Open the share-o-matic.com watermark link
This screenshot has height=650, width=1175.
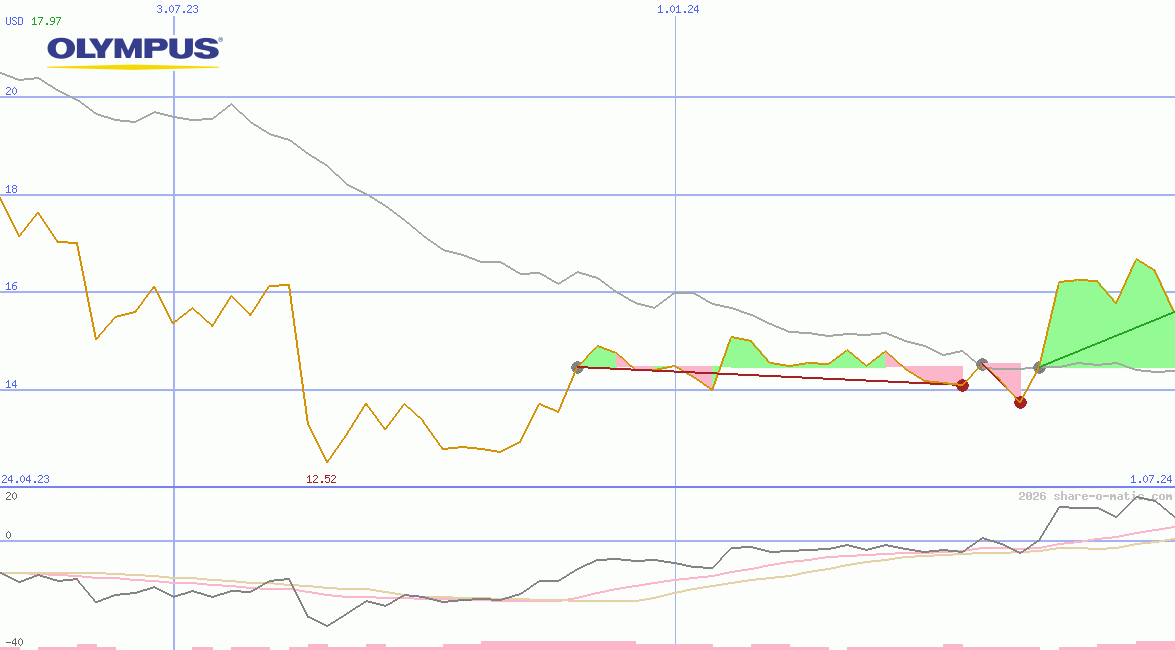(1094, 496)
